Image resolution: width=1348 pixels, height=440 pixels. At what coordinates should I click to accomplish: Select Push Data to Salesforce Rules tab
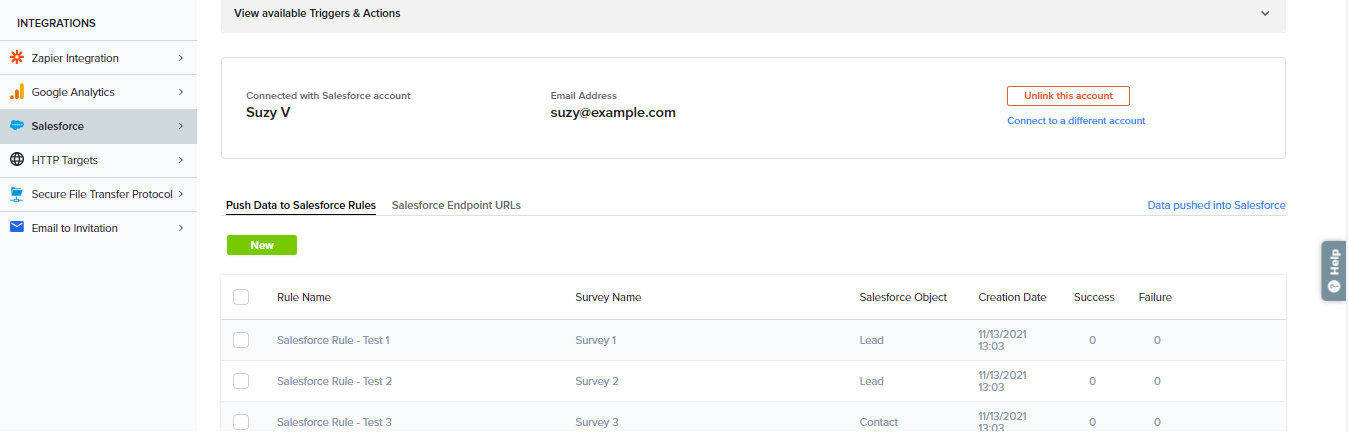click(301, 205)
